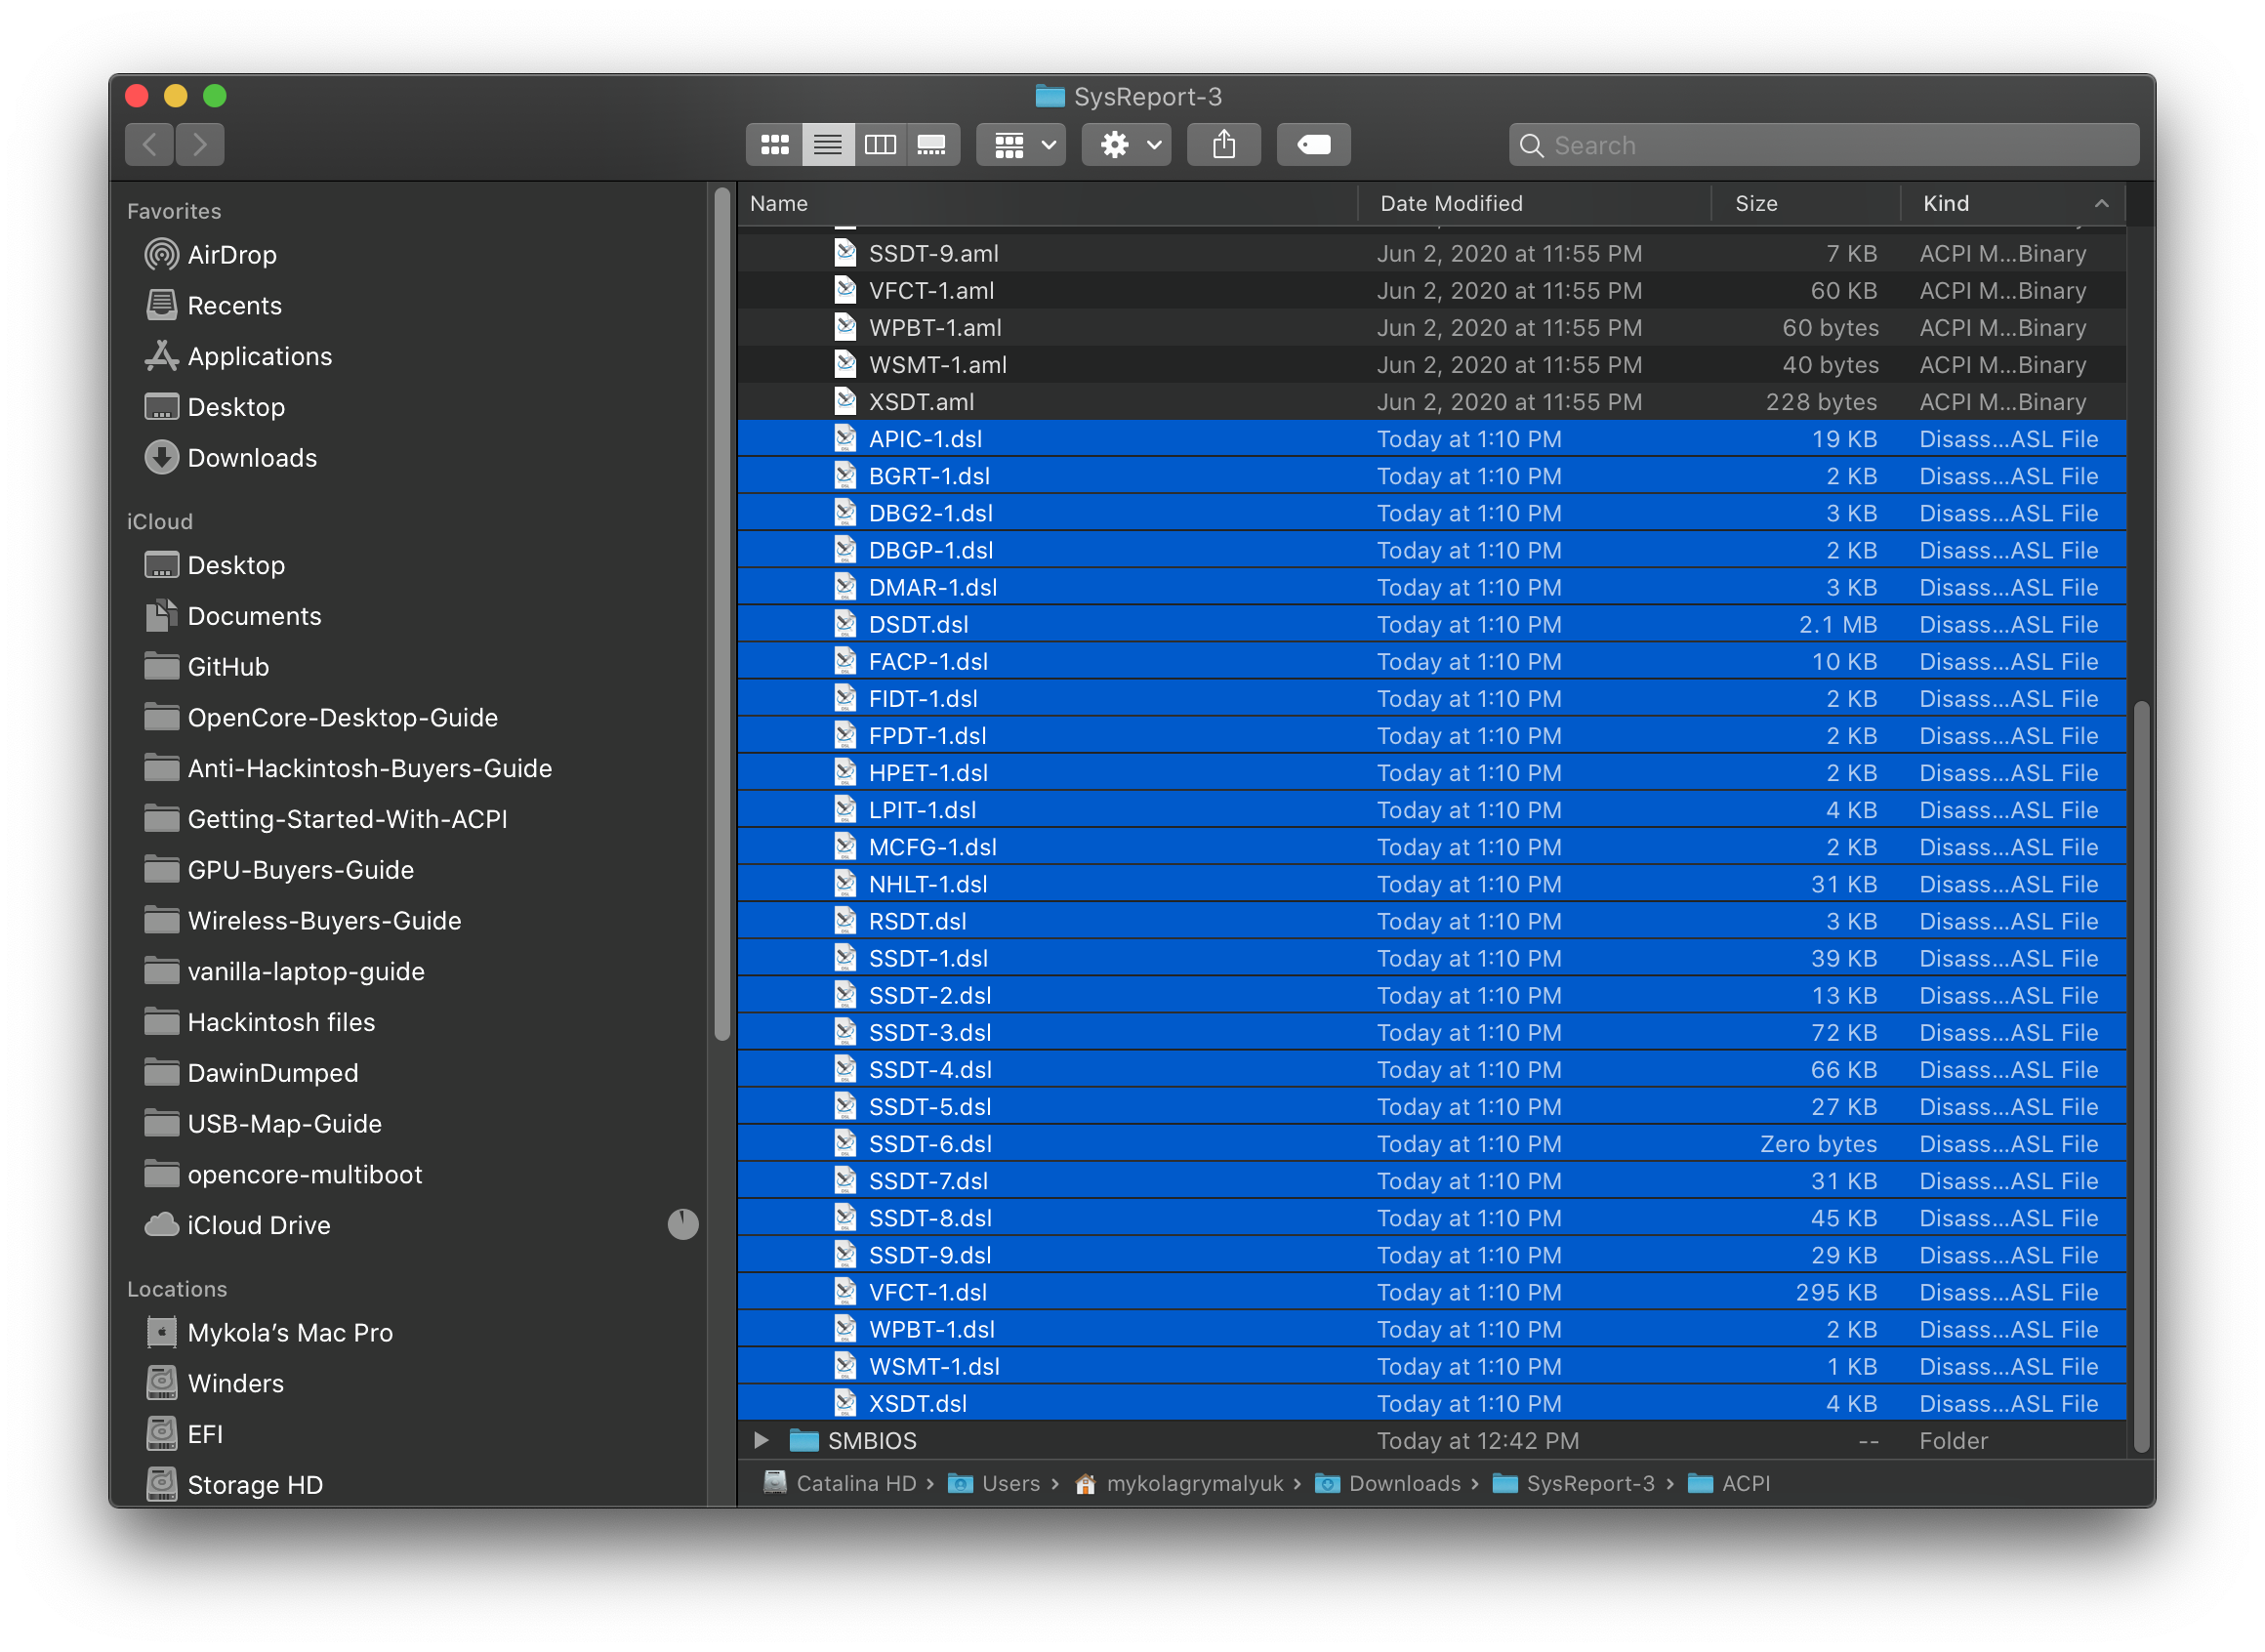Switch to gallery view mode

click(x=932, y=145)
